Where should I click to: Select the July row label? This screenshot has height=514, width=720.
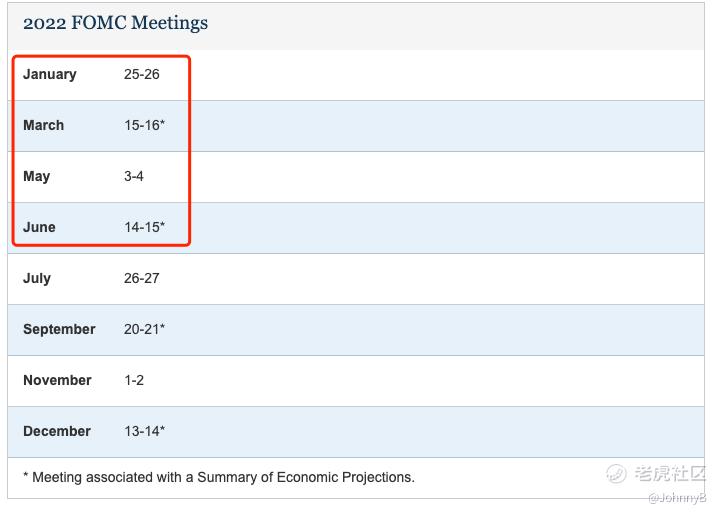[37, 278]
